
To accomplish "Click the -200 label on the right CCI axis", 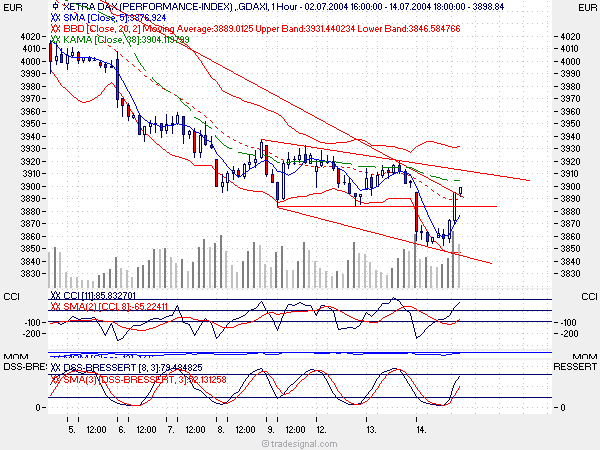I will [569, 334].
